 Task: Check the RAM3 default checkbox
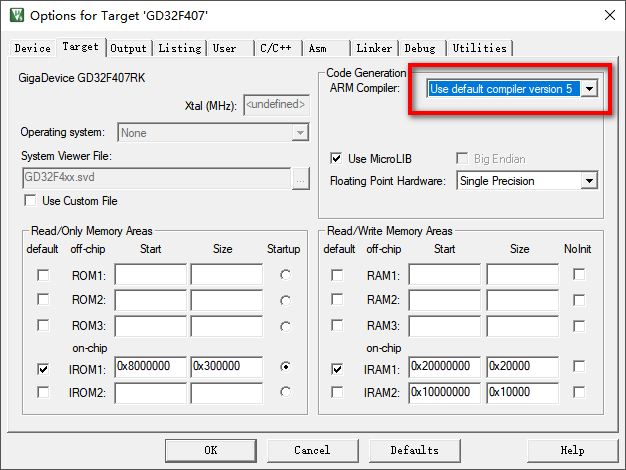(x=337, y=325)
